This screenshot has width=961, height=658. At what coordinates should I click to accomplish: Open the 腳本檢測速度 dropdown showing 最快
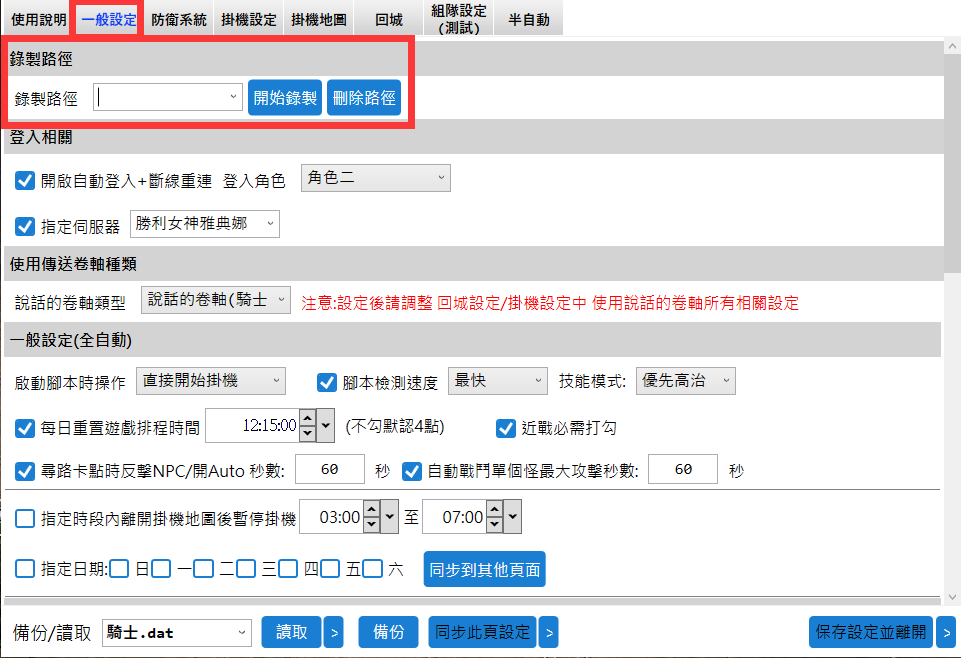tap(497, 381)
